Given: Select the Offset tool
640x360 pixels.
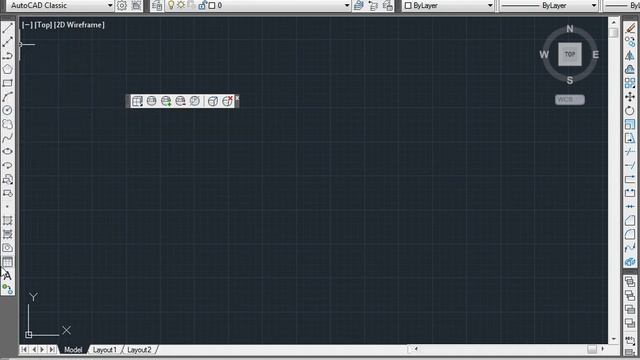Looking at the screenshot, I should click(630, 69).
